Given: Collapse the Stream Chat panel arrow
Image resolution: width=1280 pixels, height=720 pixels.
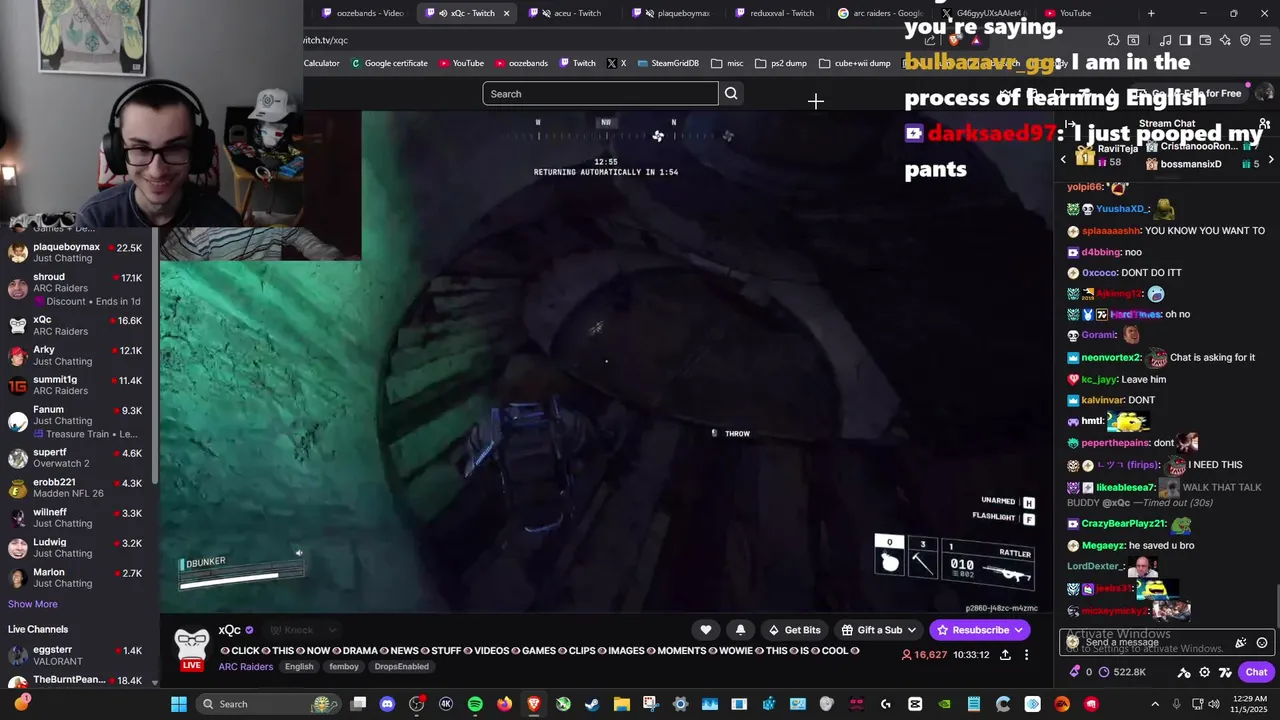Looking at the screenshot, I should coord(1070,124).
